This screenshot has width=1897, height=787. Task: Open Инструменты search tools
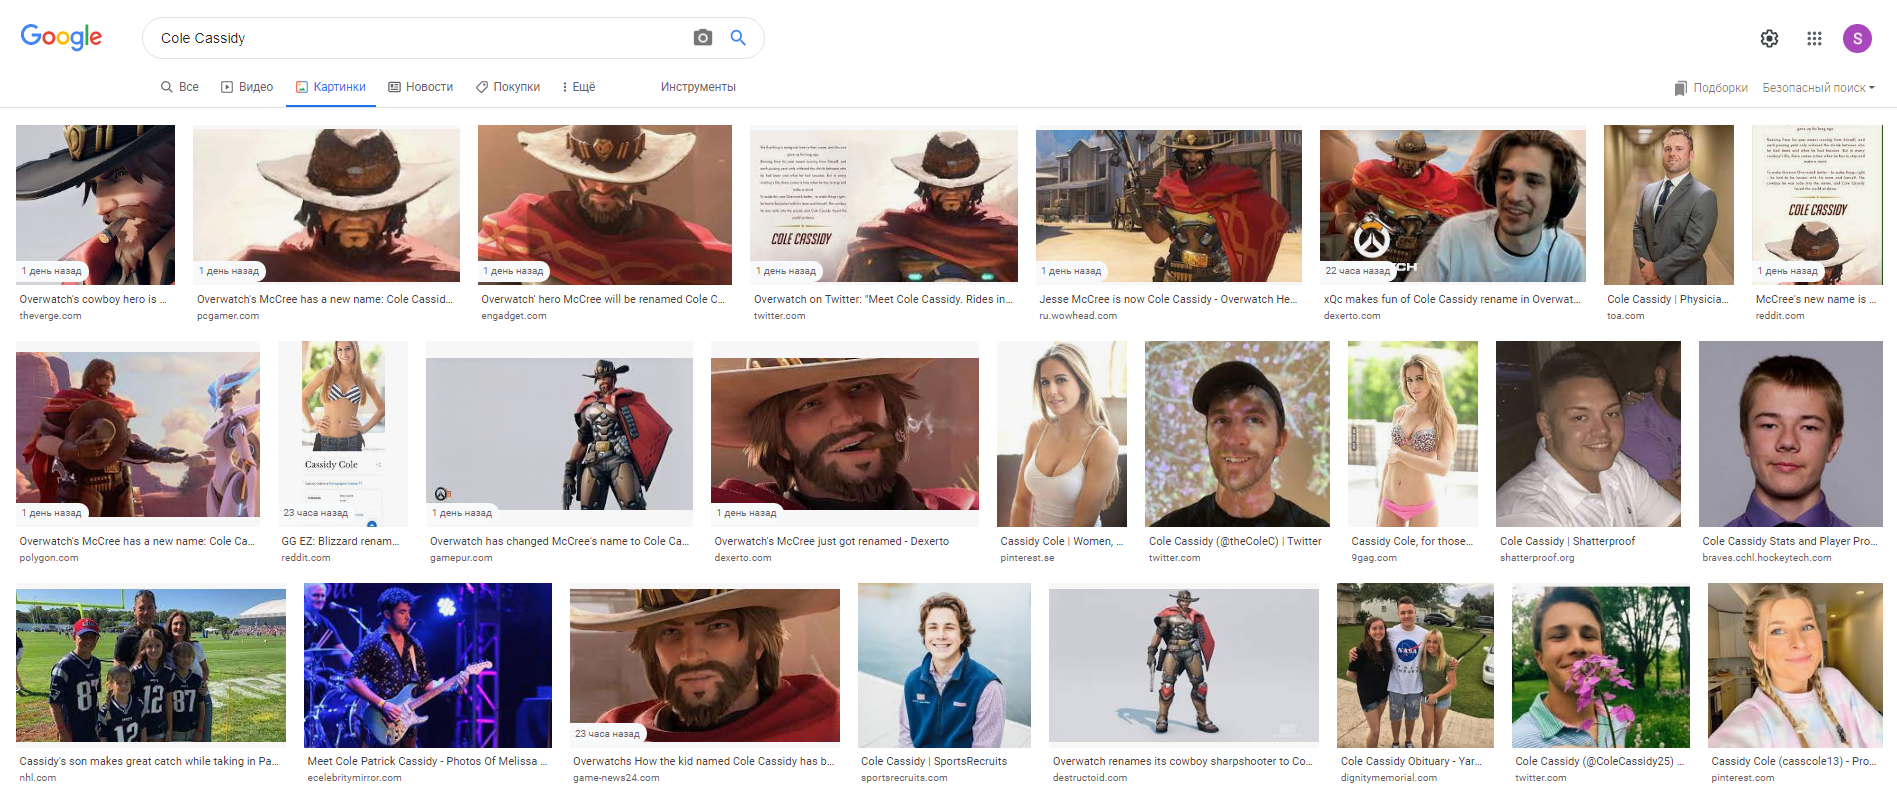coord(698,87)
